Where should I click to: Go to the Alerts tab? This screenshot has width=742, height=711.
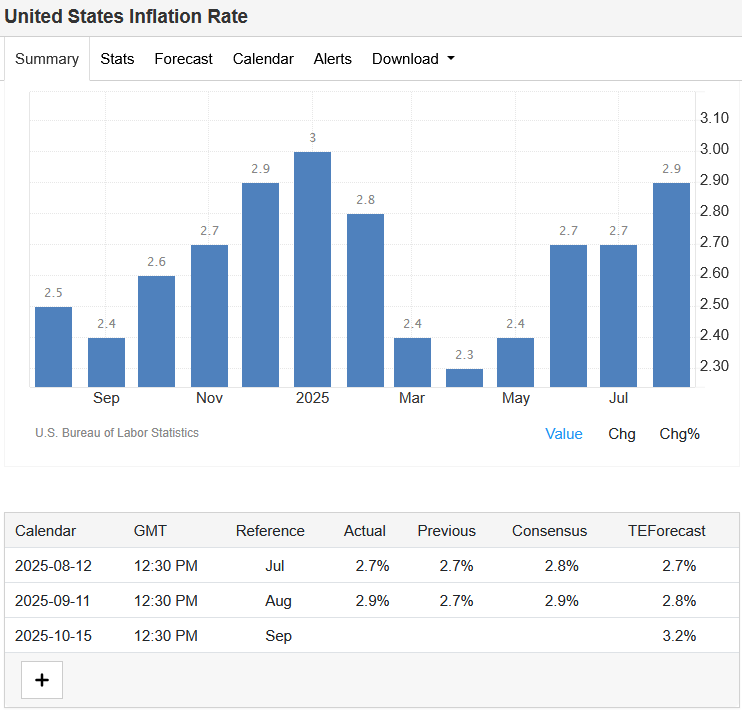pyautogui.click(x=332, y=59)
